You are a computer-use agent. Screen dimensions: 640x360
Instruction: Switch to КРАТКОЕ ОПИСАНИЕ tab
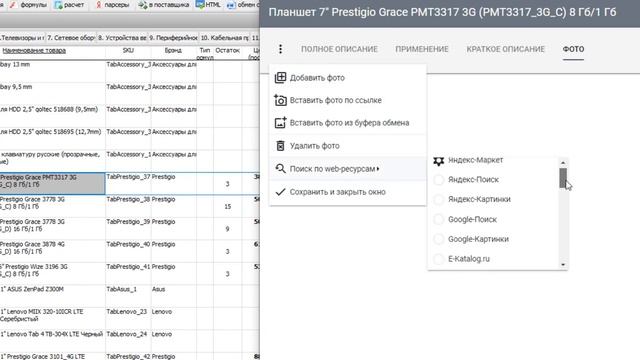[x=505, y=49]
